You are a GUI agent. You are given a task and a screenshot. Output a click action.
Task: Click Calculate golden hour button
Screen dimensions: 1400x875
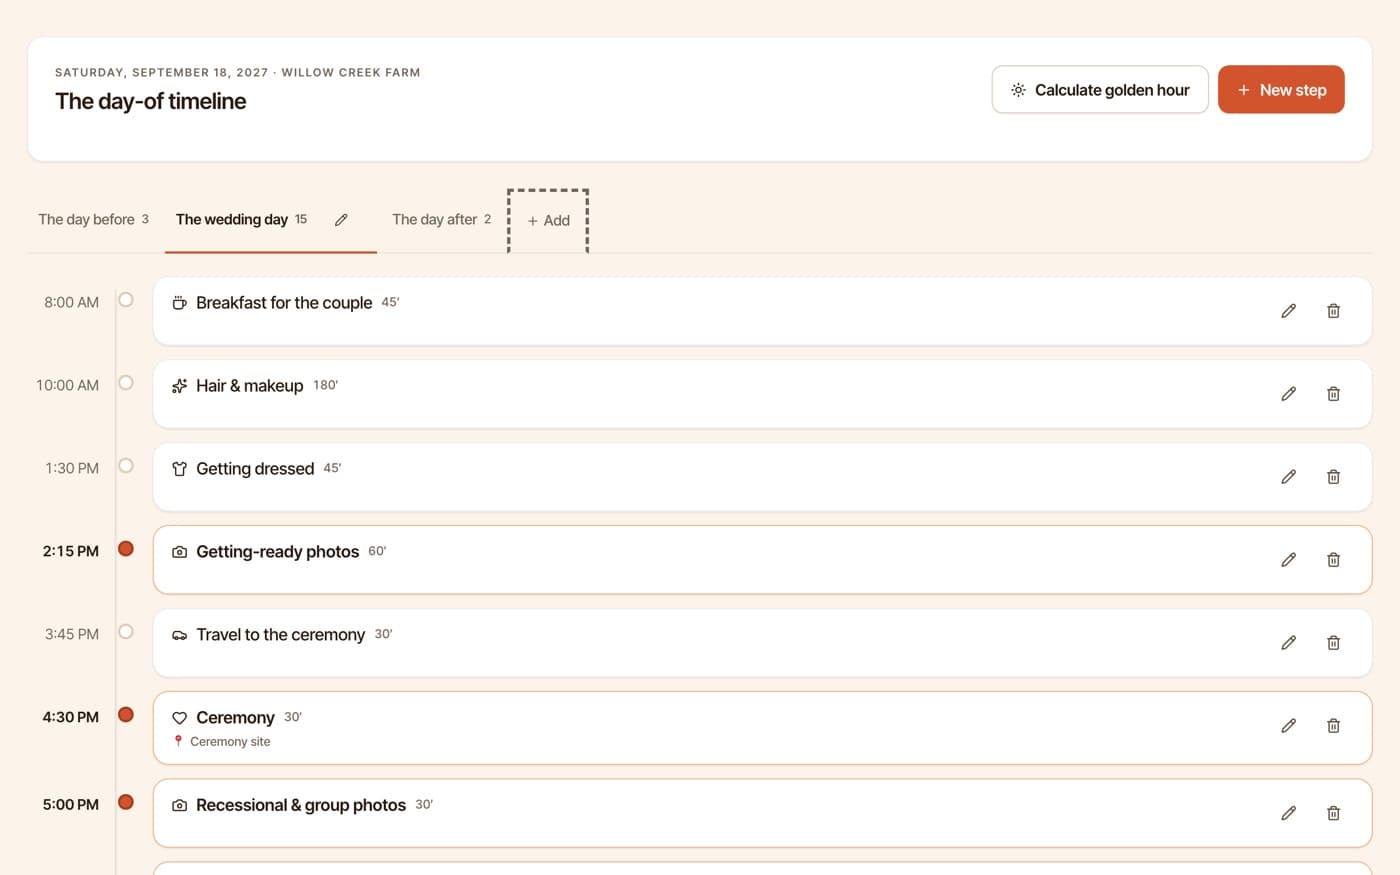tap(1100, 90)
